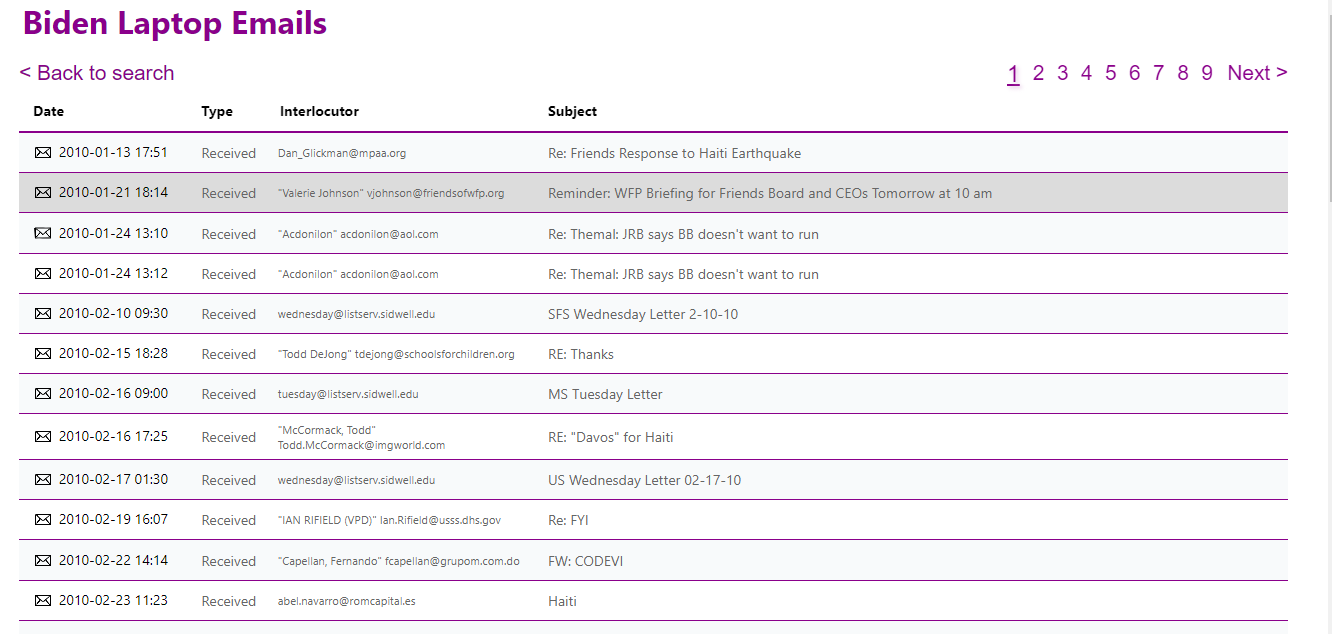Screen dimensions: 1332x634
Task: Open Themal email subject dated 2010-01-24 13:12
Action: (683, 274)
